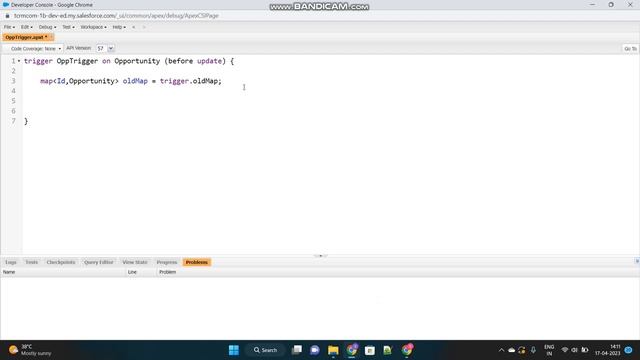Switch to the Checkpoints tab
The image size is (640, 360).
[x=61, y=262]
